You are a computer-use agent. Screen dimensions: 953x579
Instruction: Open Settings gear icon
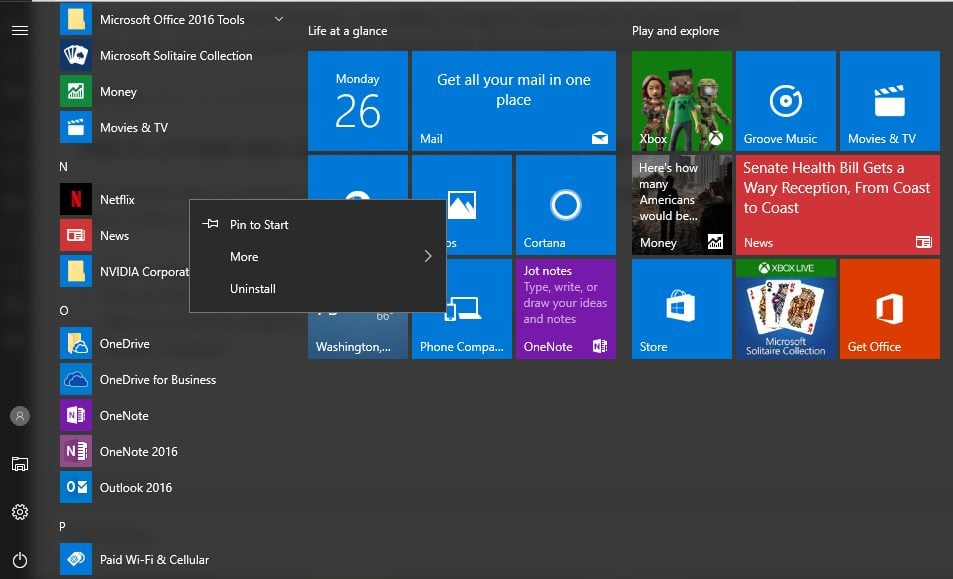[19, 512]
